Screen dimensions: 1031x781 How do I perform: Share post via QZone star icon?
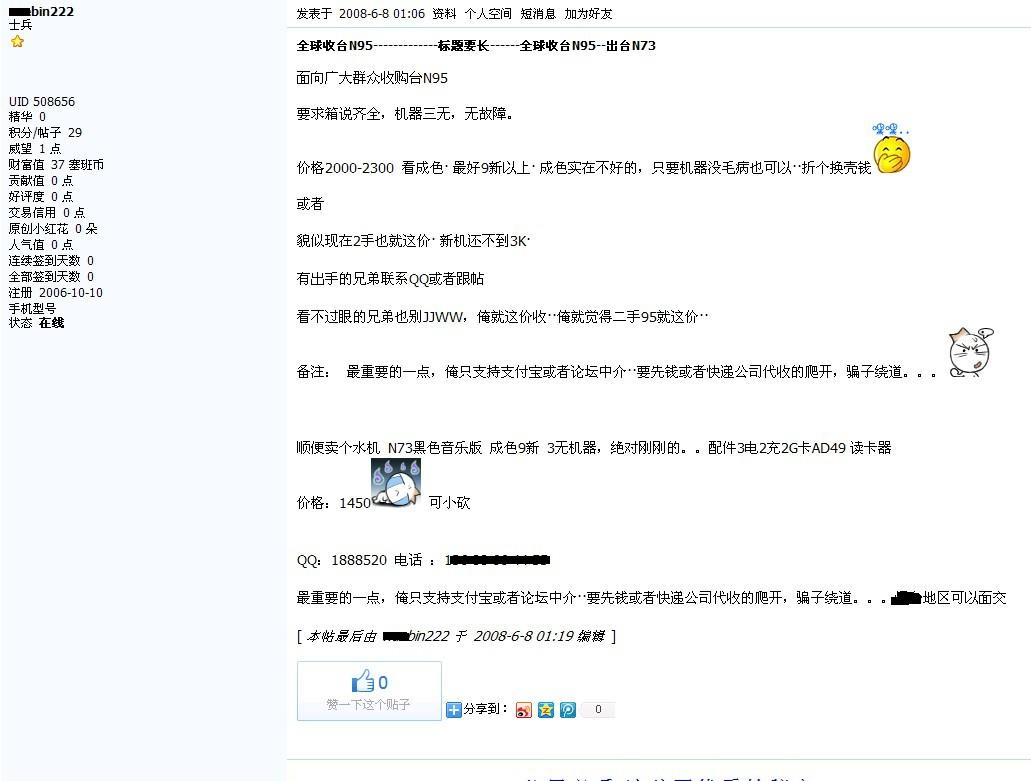click(546, 710)
